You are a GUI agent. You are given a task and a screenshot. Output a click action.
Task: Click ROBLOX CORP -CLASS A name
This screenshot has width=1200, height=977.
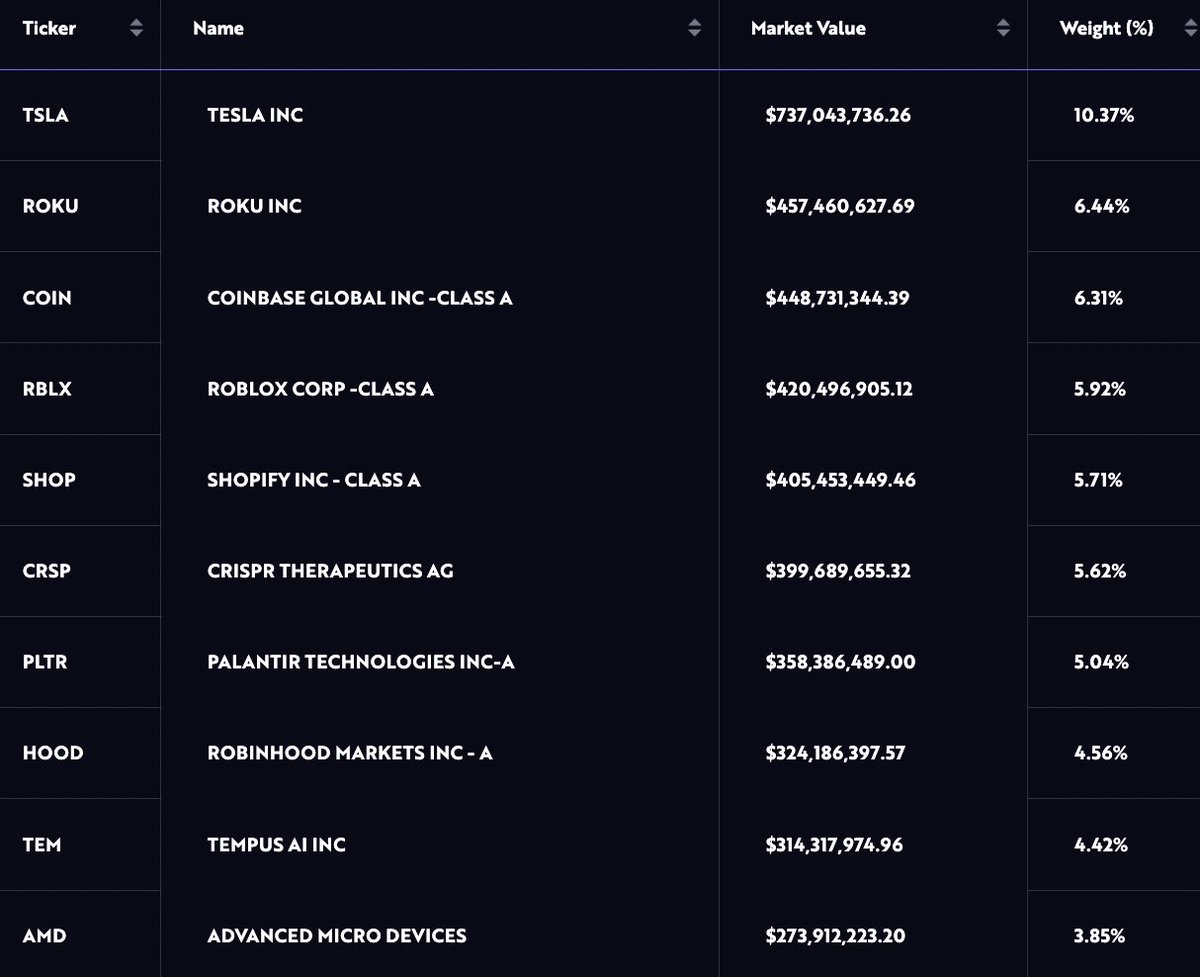pyautogui.click(x=320, y=389)
